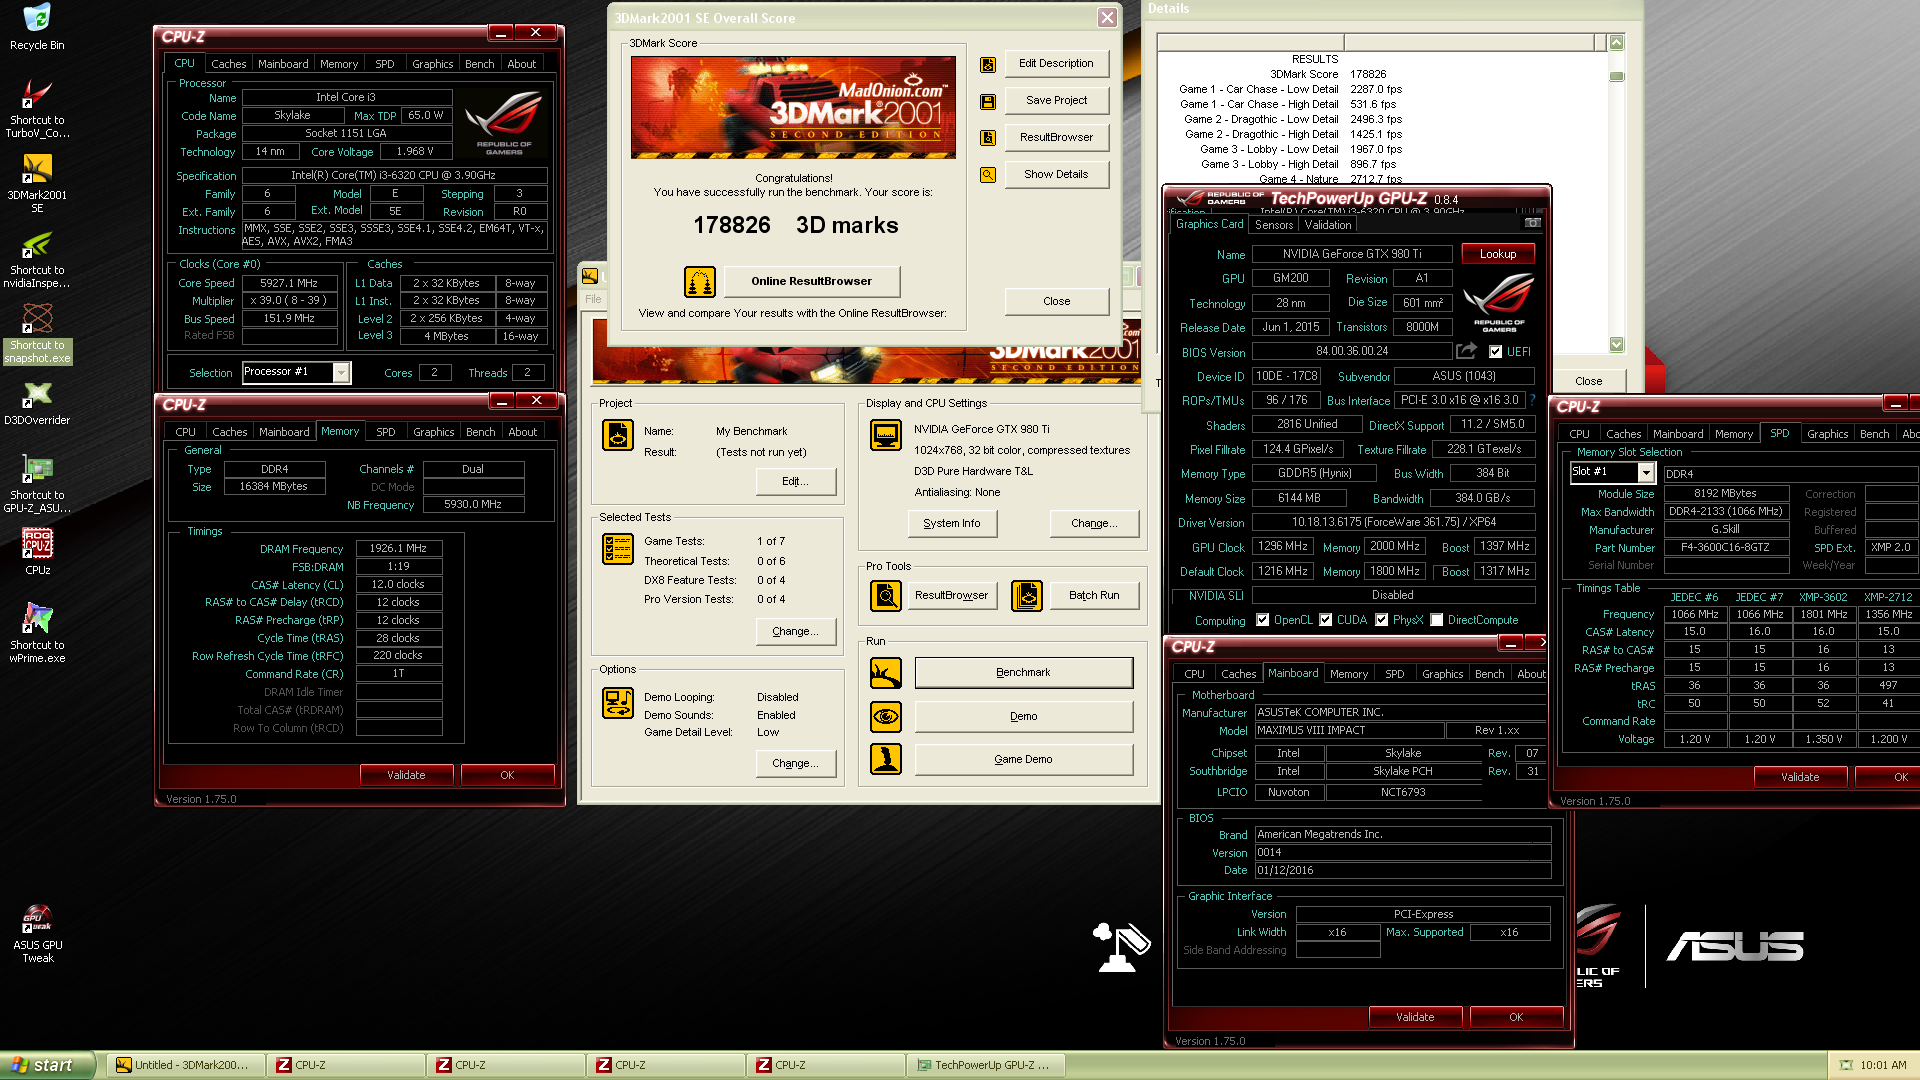Click the Online ResultBrowser podium icon
This screenshot has height=1080, width=1920.
tap(700, 282)
